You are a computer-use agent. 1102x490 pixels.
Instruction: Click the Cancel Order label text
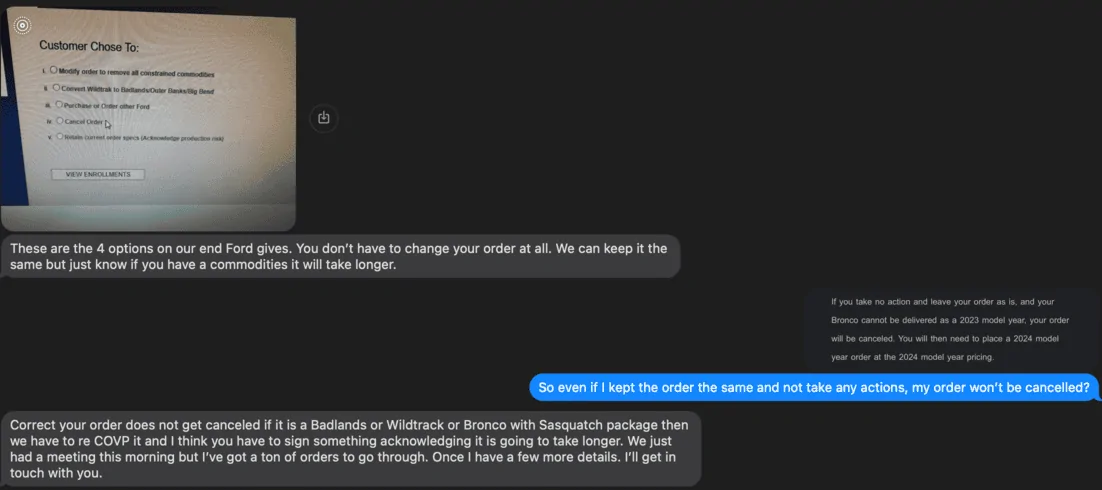[84, 122]
